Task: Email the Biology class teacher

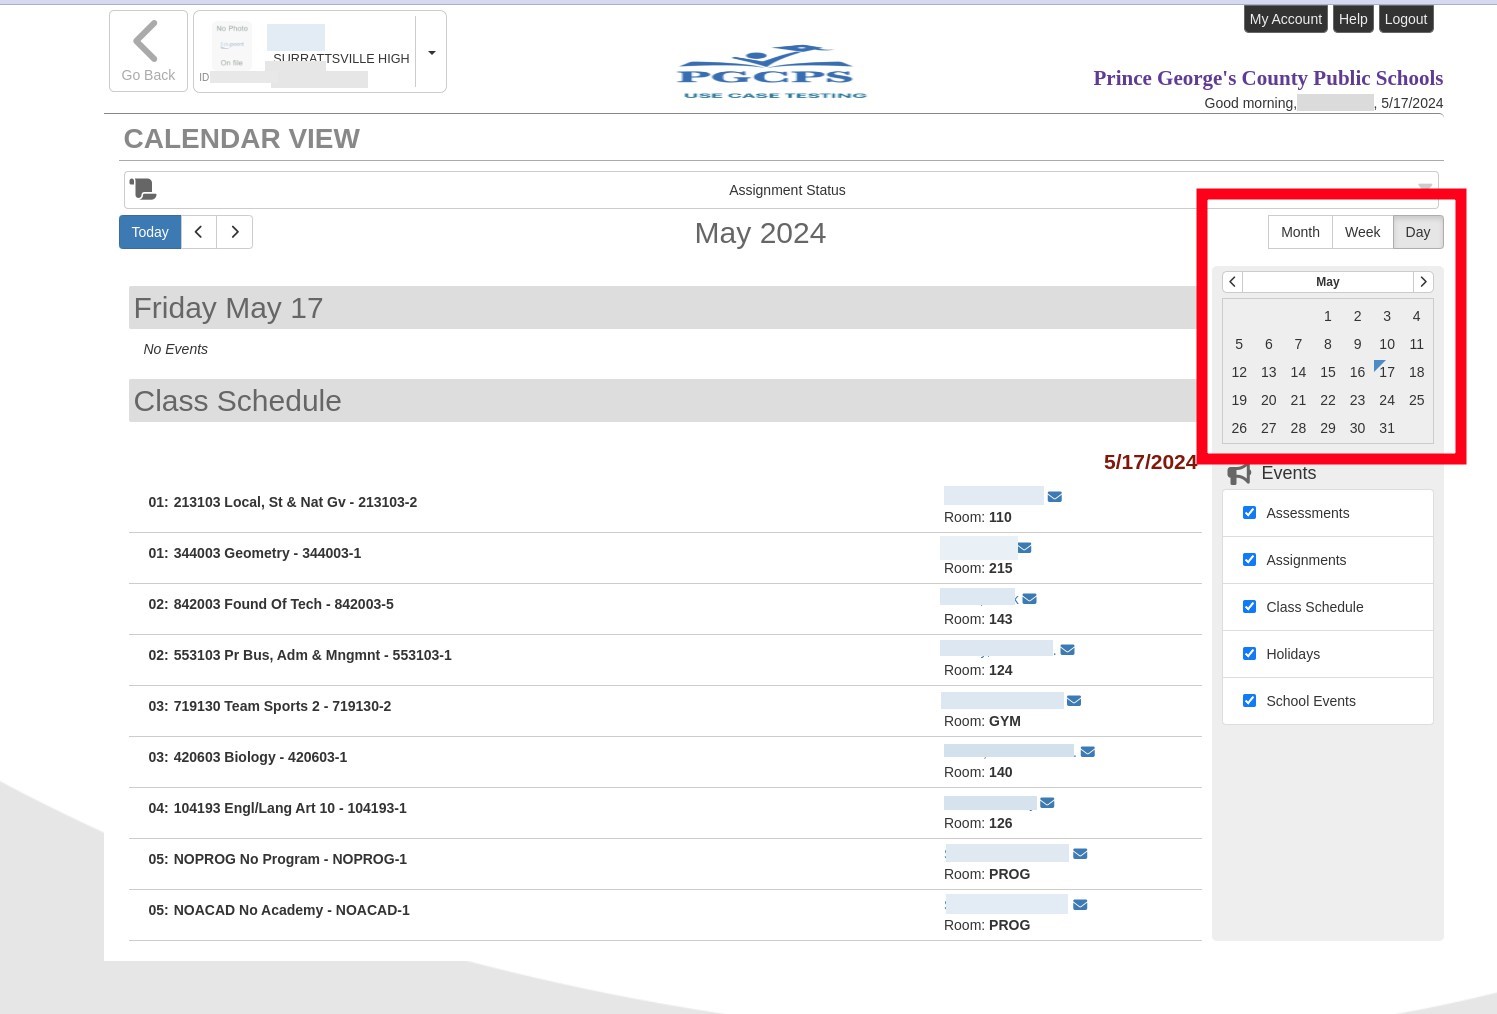Action: tap(1087, 752)
